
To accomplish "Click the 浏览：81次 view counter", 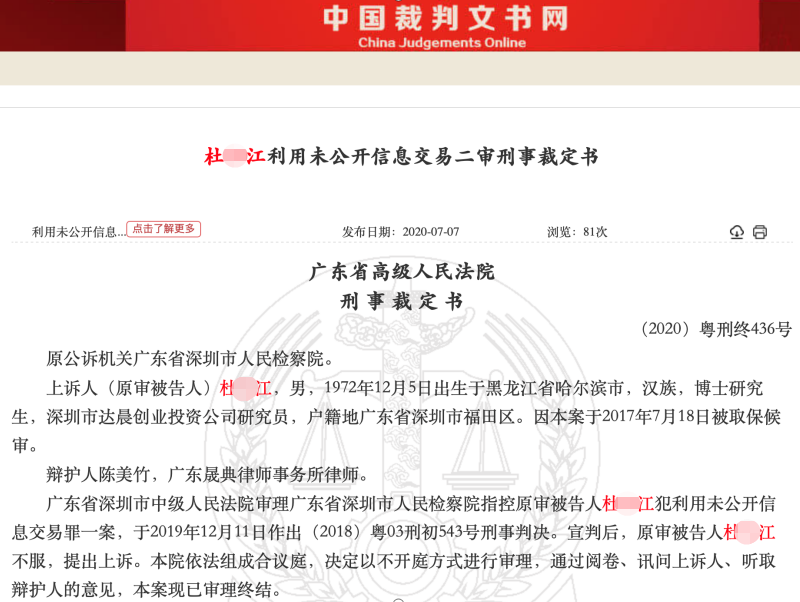I will coord(577,232).
